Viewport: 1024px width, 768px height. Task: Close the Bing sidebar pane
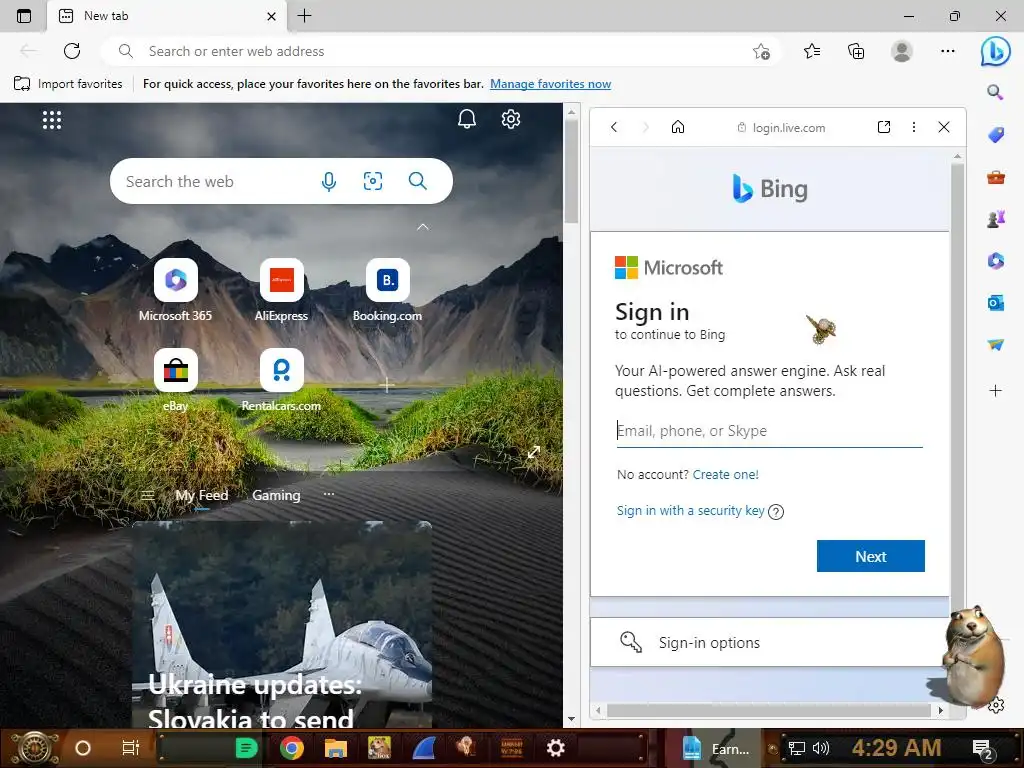[944, 127]
